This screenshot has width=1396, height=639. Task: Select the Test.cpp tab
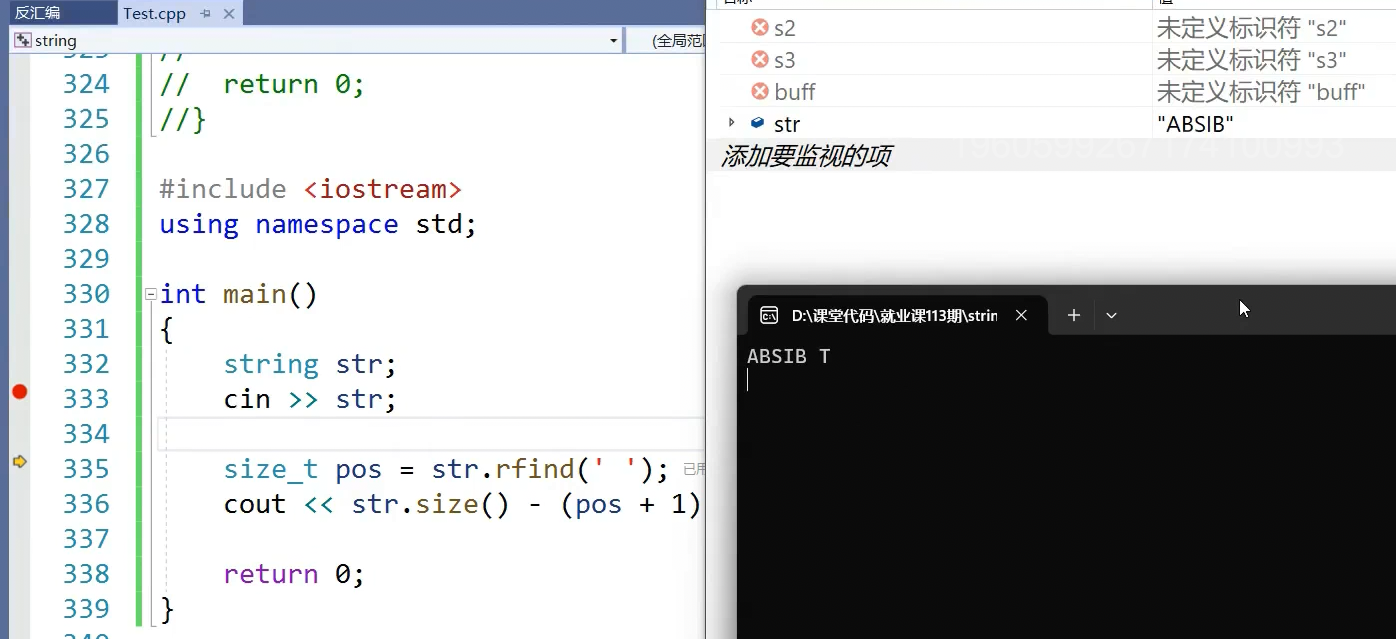coord(154,14)
